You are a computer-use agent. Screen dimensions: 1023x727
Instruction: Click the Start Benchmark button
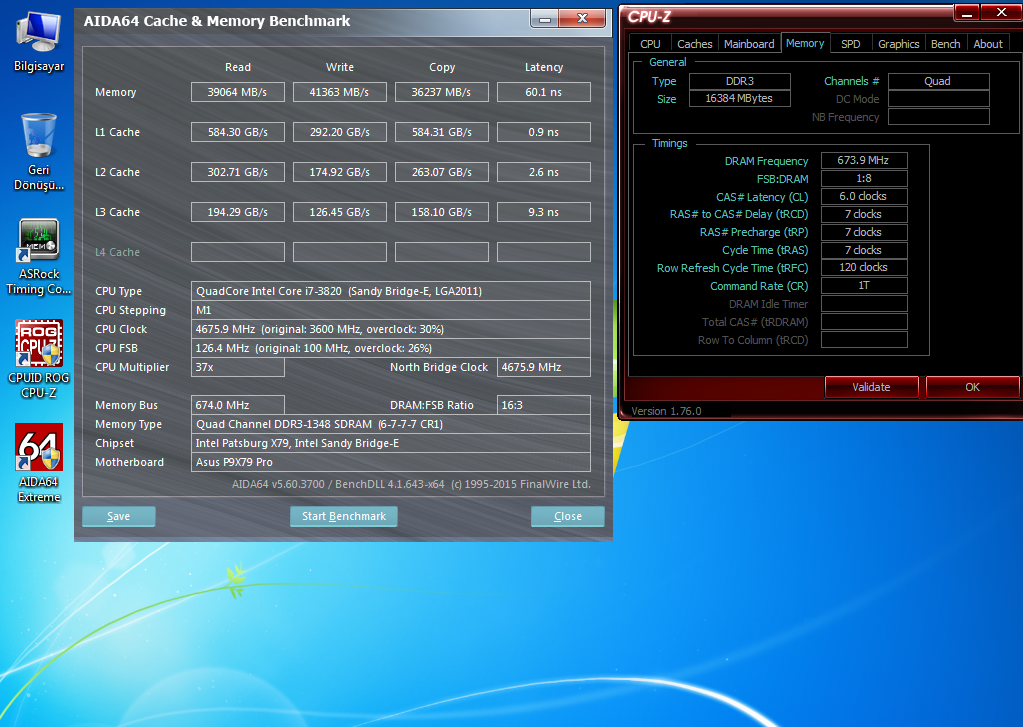click(344, 516)
